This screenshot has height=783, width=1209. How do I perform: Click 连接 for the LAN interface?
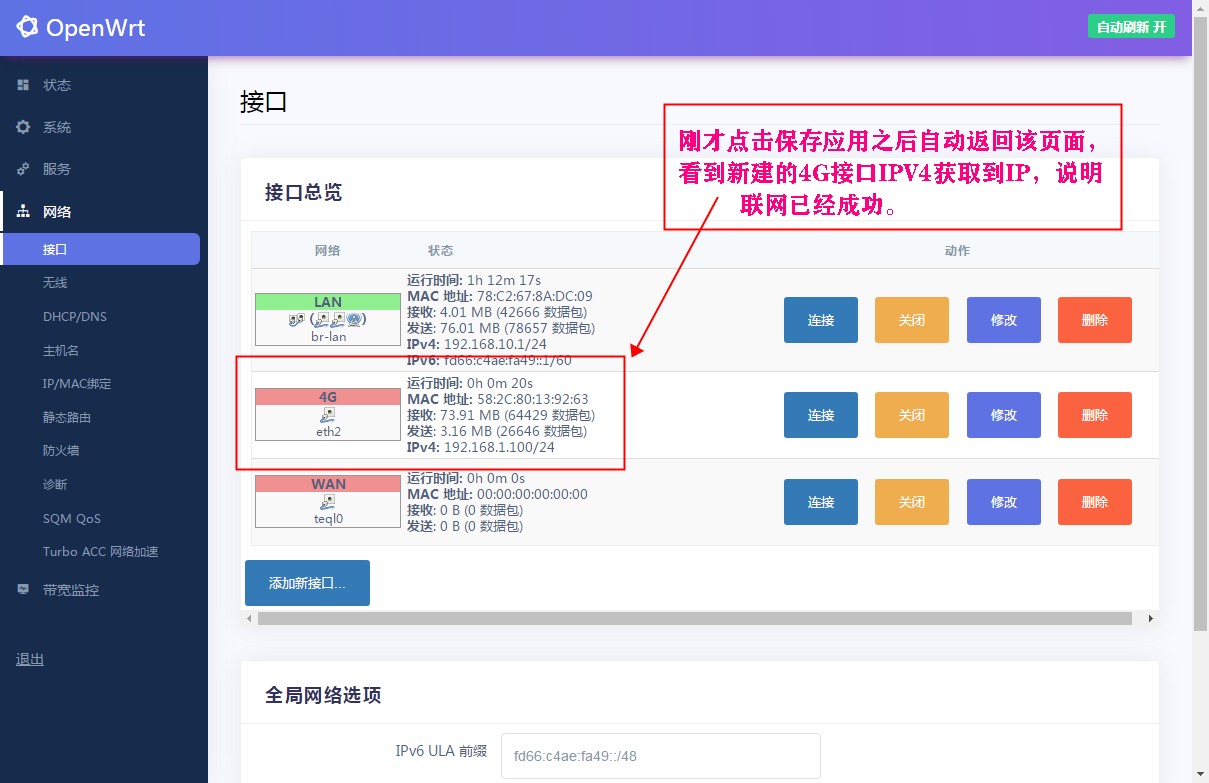point(821,320)
